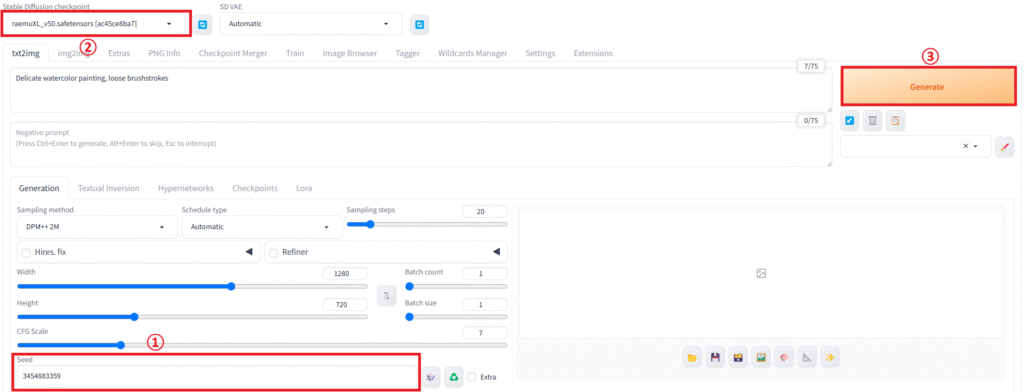Click the sparkles upscale icon below the preview
1024x392 pixels.
(830, 357)
